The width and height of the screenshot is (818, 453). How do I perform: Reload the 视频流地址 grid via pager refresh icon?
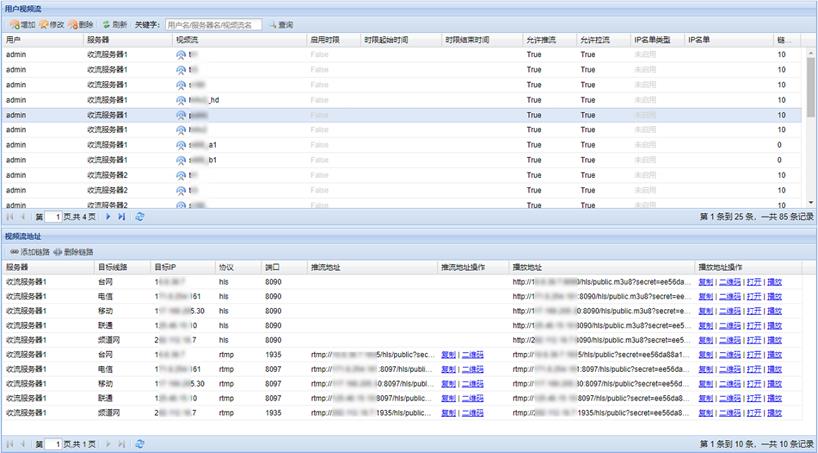pos(139,444)
